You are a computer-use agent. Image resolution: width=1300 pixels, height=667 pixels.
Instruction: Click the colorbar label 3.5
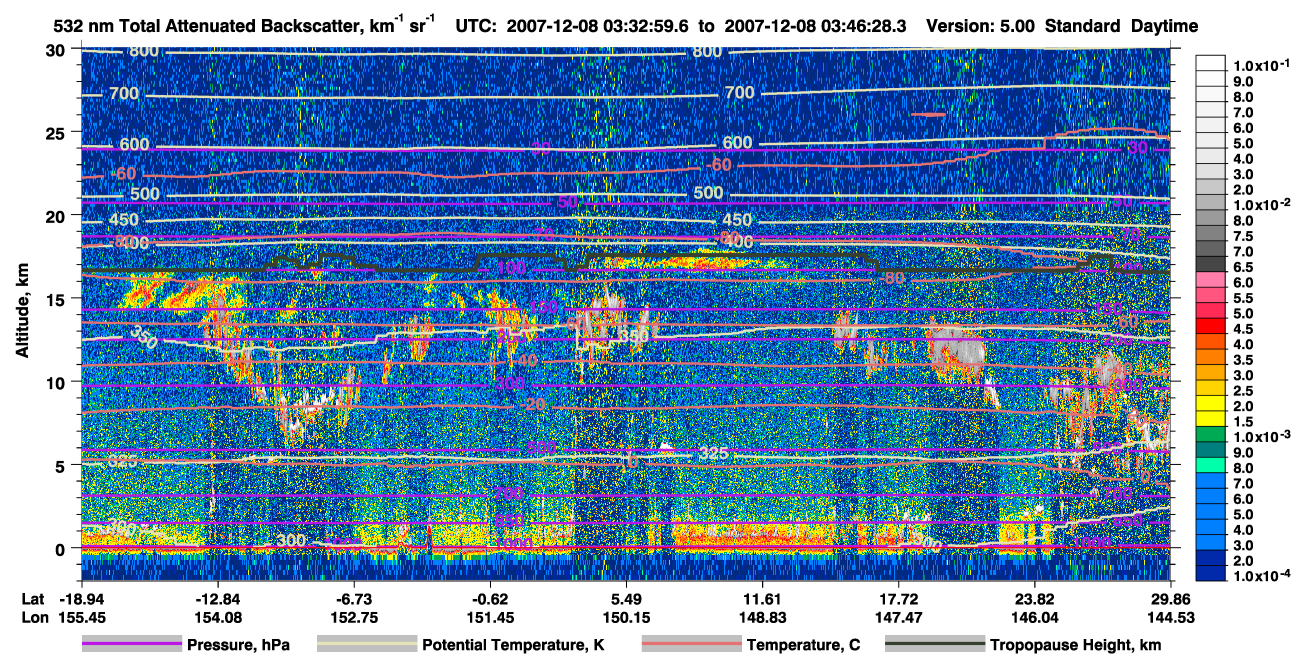(x=1244, y=359)
